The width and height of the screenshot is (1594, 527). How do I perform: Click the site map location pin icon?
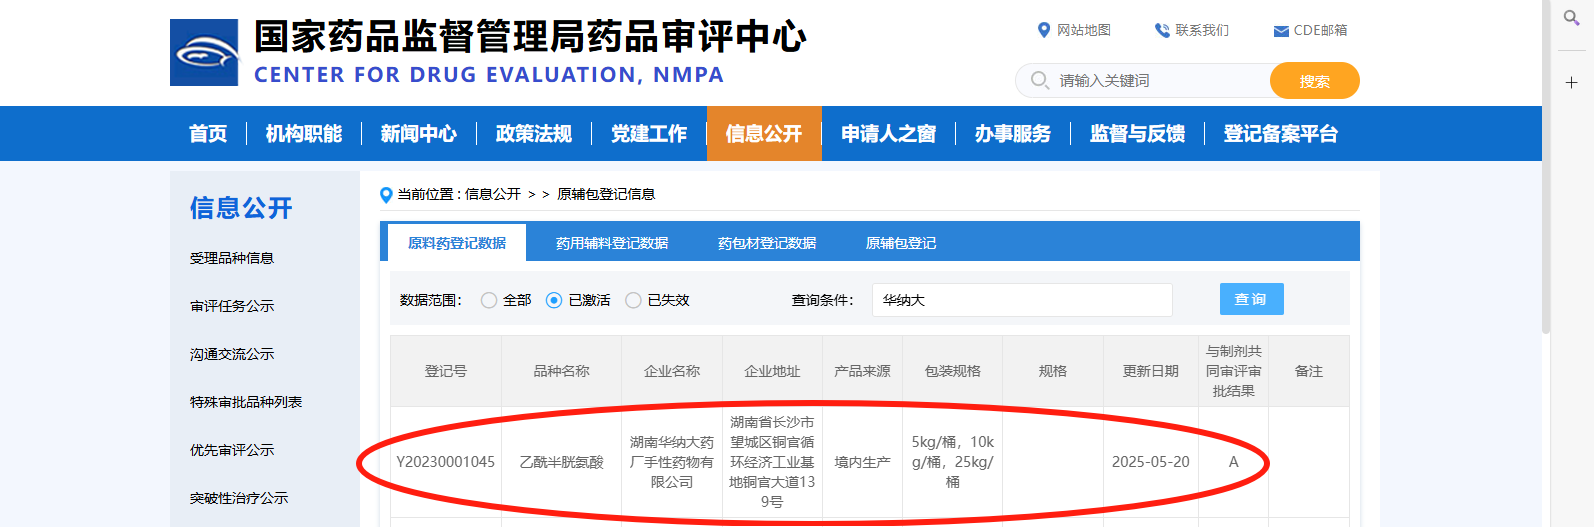point(1044,30)
